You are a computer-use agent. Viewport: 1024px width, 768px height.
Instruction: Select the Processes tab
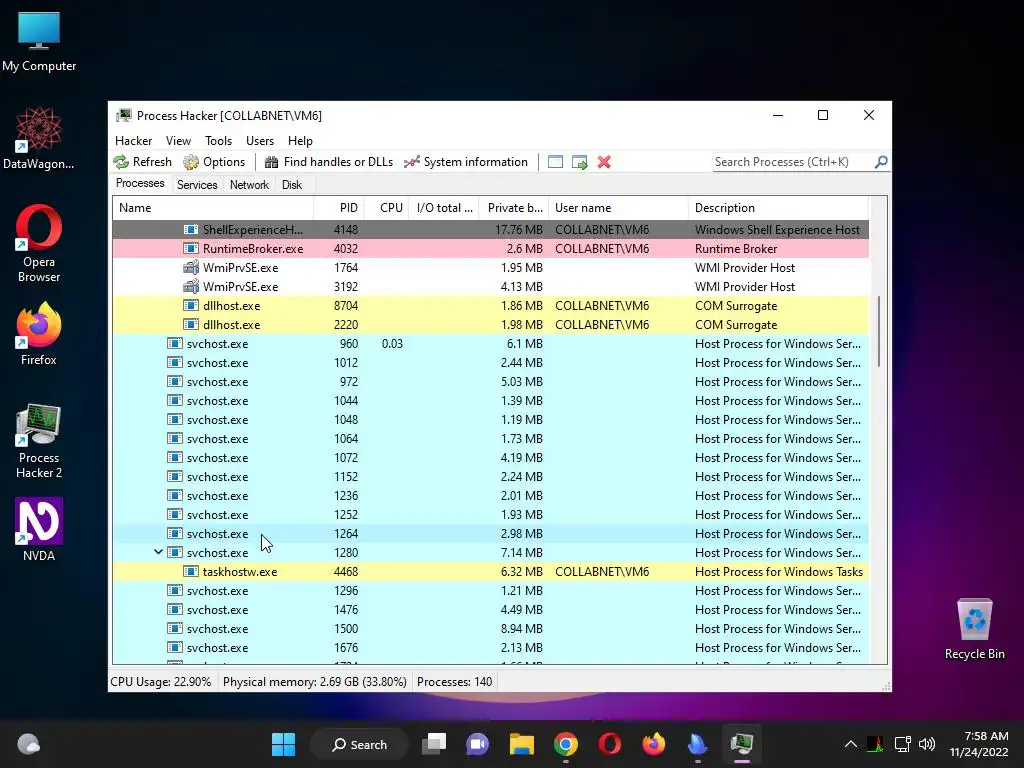coord(140,184)
